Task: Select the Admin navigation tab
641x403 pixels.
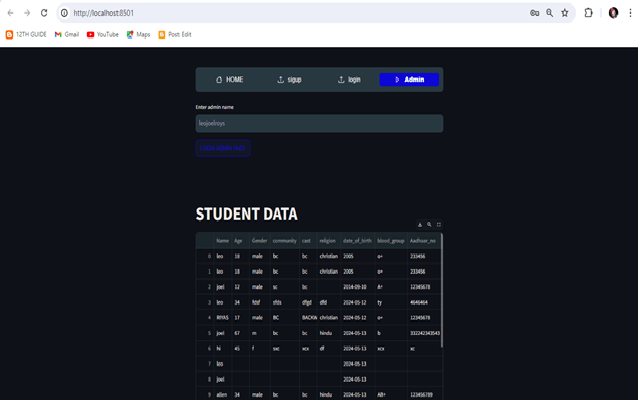Action: (409, 79)
